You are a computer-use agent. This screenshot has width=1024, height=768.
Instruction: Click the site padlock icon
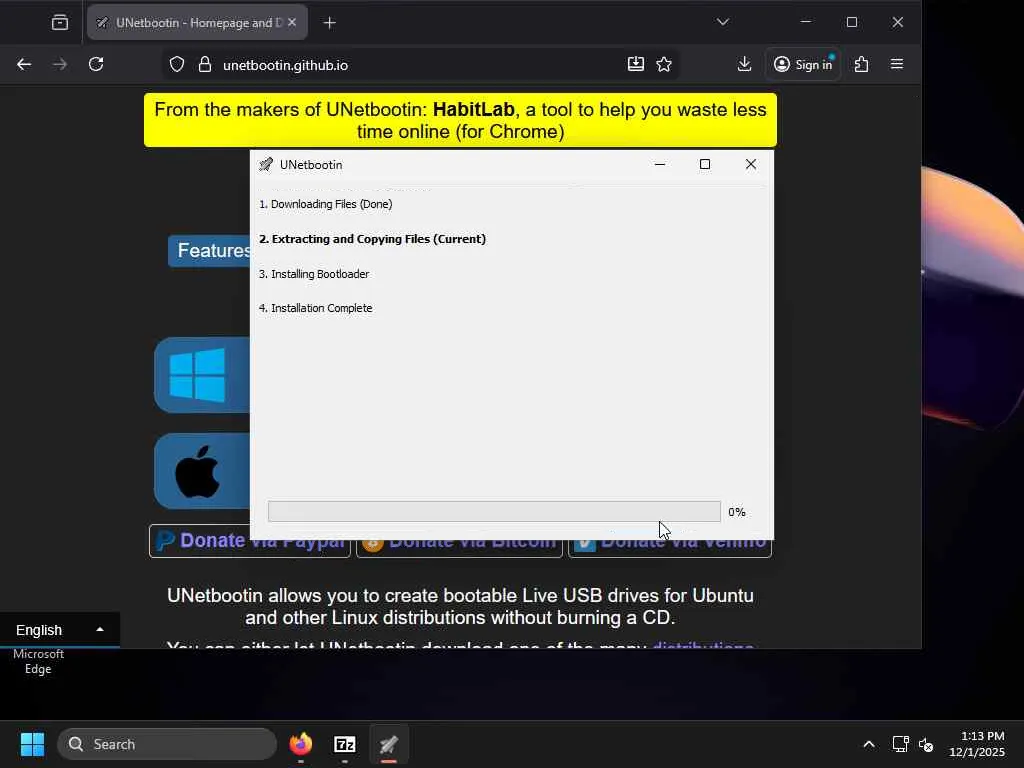204,65
